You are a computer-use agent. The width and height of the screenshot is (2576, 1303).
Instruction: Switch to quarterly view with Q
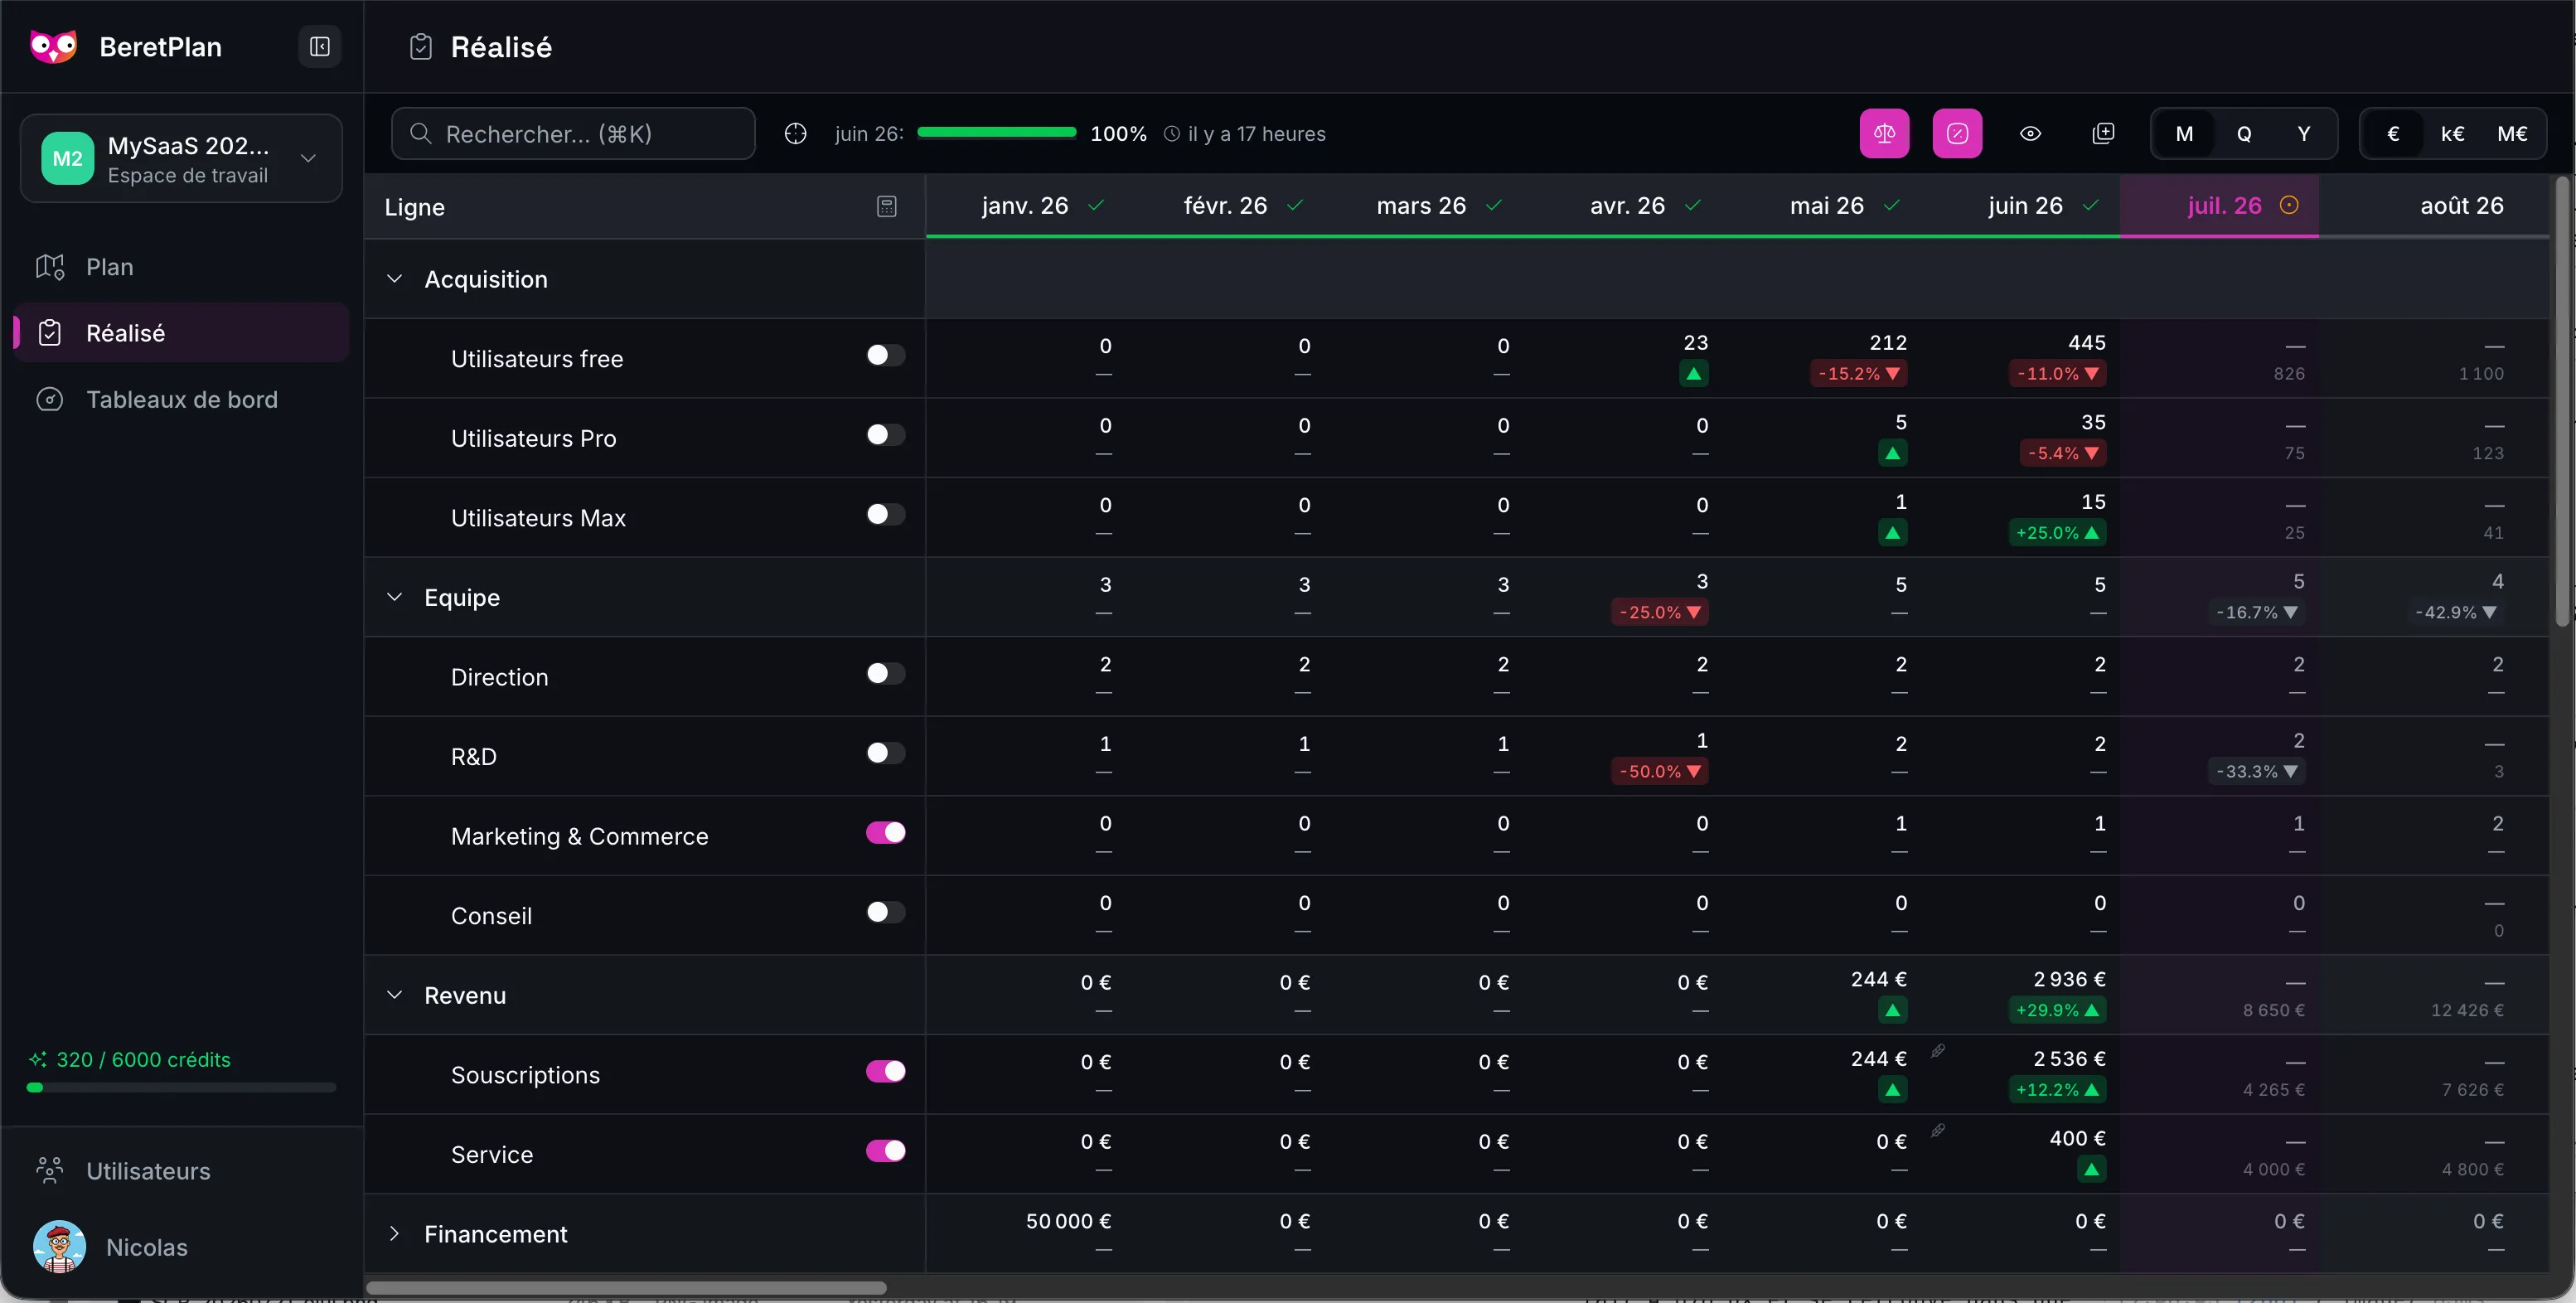2244,134
